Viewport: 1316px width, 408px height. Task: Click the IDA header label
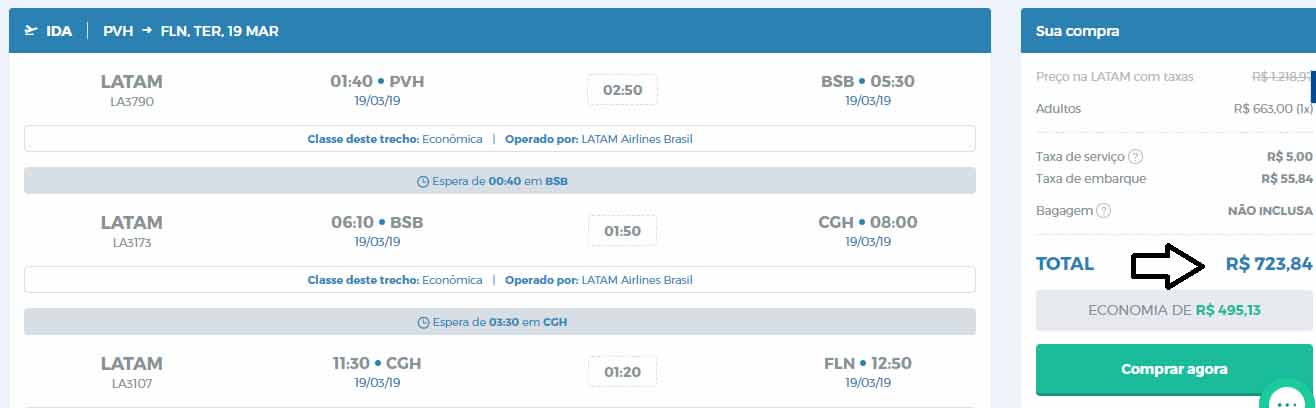click(59, 31)
